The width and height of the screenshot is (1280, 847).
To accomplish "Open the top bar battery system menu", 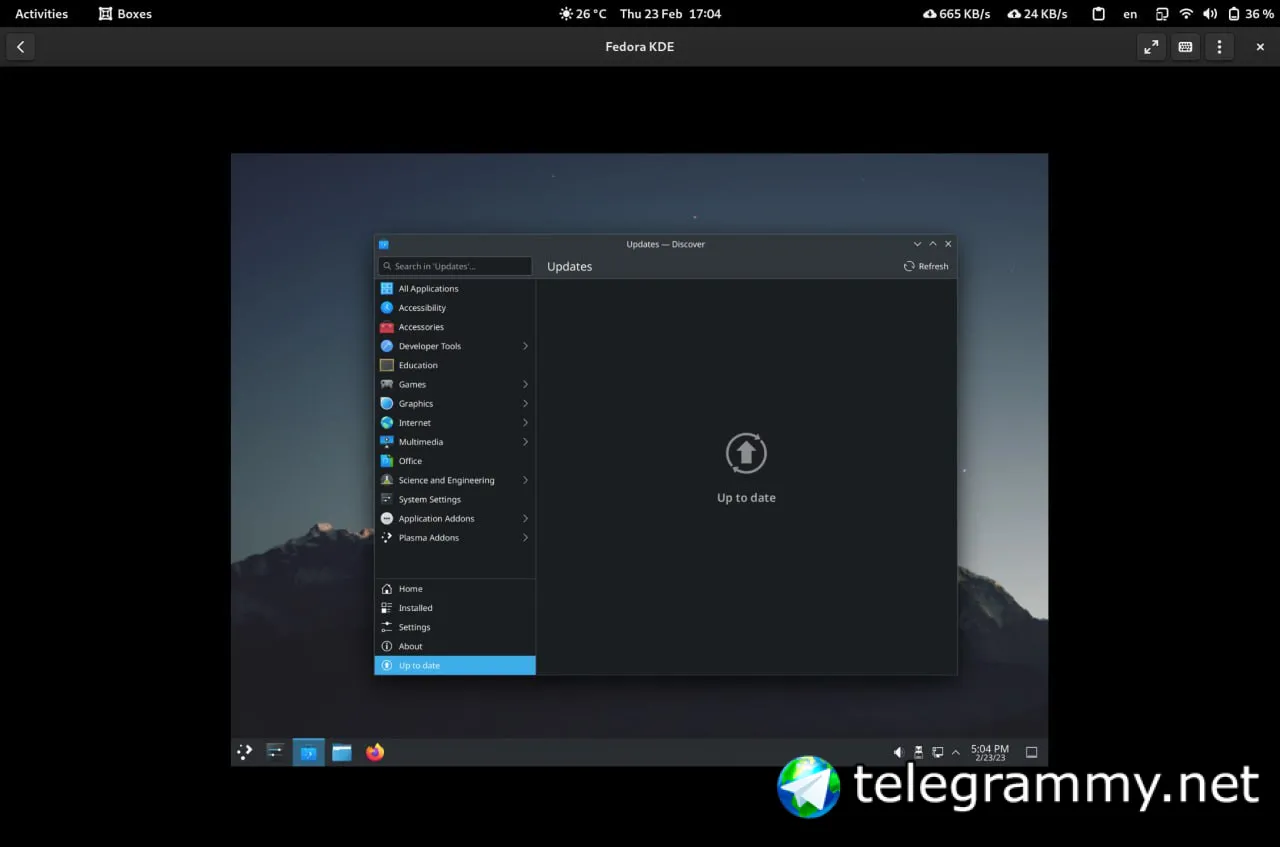I will 1251,14.
